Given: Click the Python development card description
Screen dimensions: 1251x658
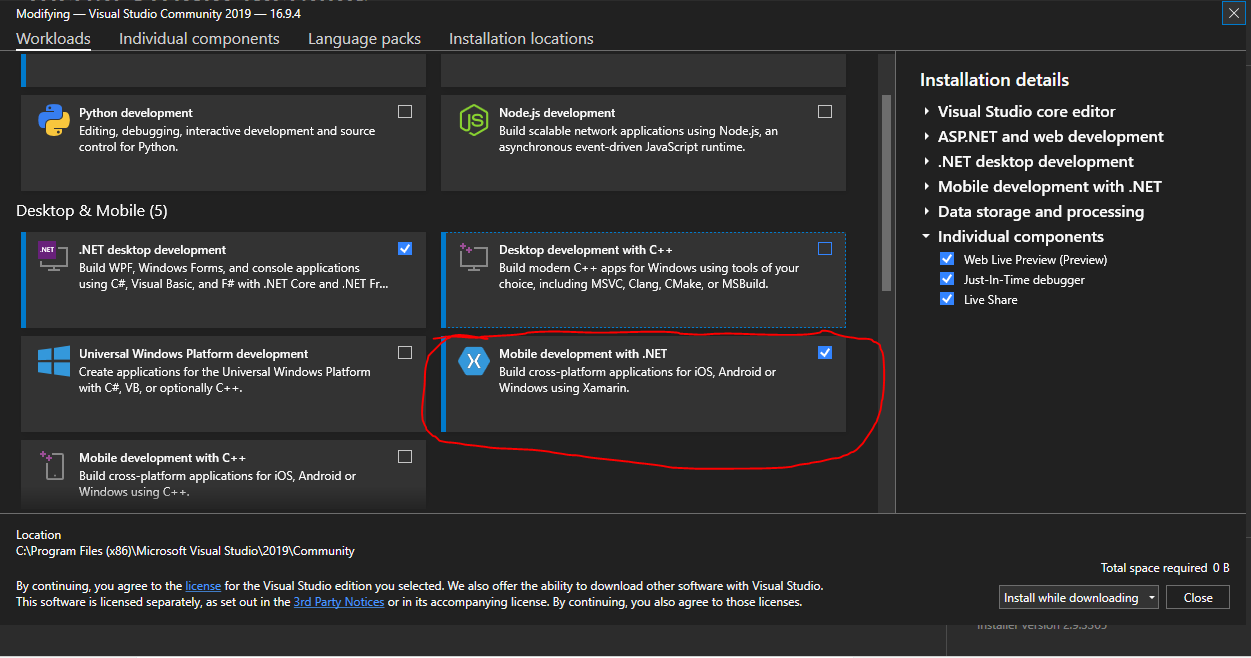Looking at the screenshot, I should point(227,139).
